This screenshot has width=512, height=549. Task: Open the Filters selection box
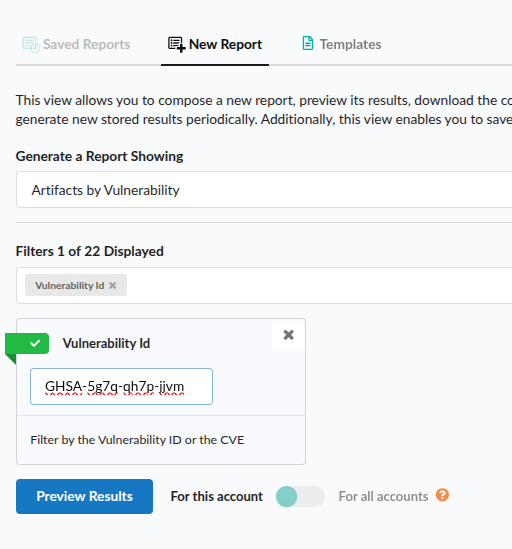pyautogui.click(x=264, y=285)
